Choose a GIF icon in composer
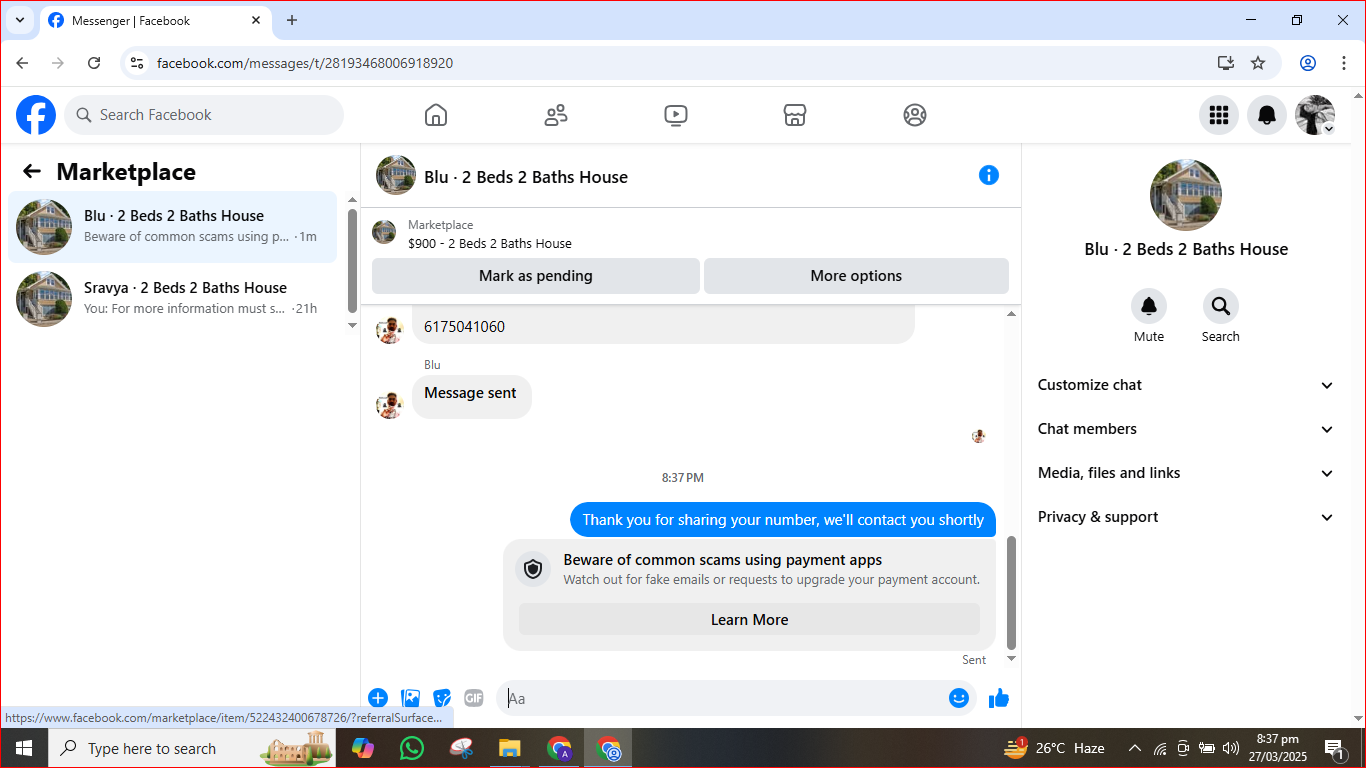This screenshot has height=768, width=1366. [x=474, y=698]
